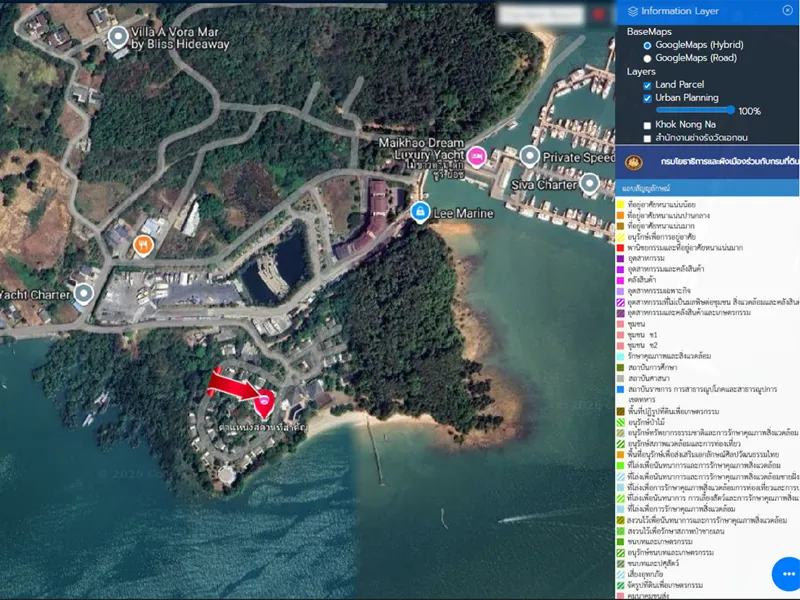Click the Yacht Charter pin at left edge
Viewport: 800px width, 600px height.
(x=84, y=294)
